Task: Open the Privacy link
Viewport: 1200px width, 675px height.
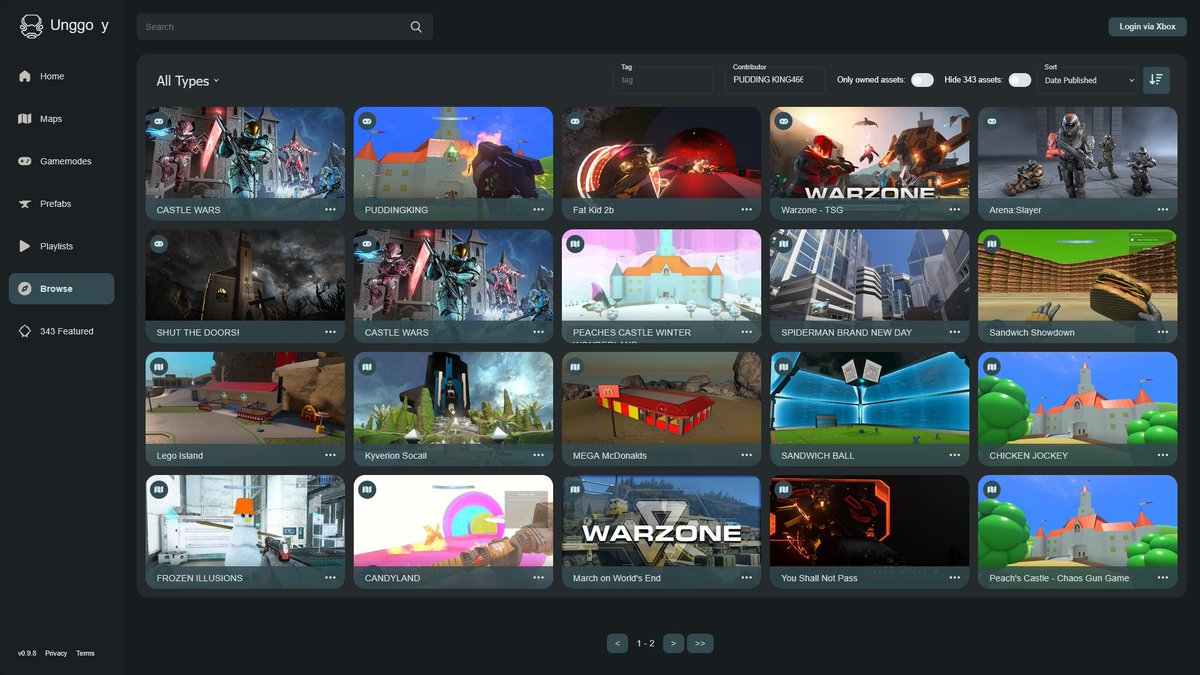Action: [x=56, y=653]
